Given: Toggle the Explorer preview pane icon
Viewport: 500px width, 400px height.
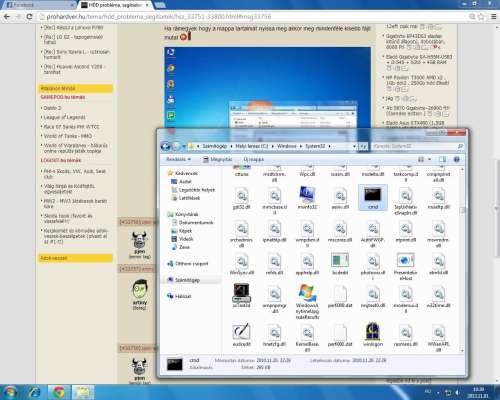Looking at the screenshot, I should 442,159.
